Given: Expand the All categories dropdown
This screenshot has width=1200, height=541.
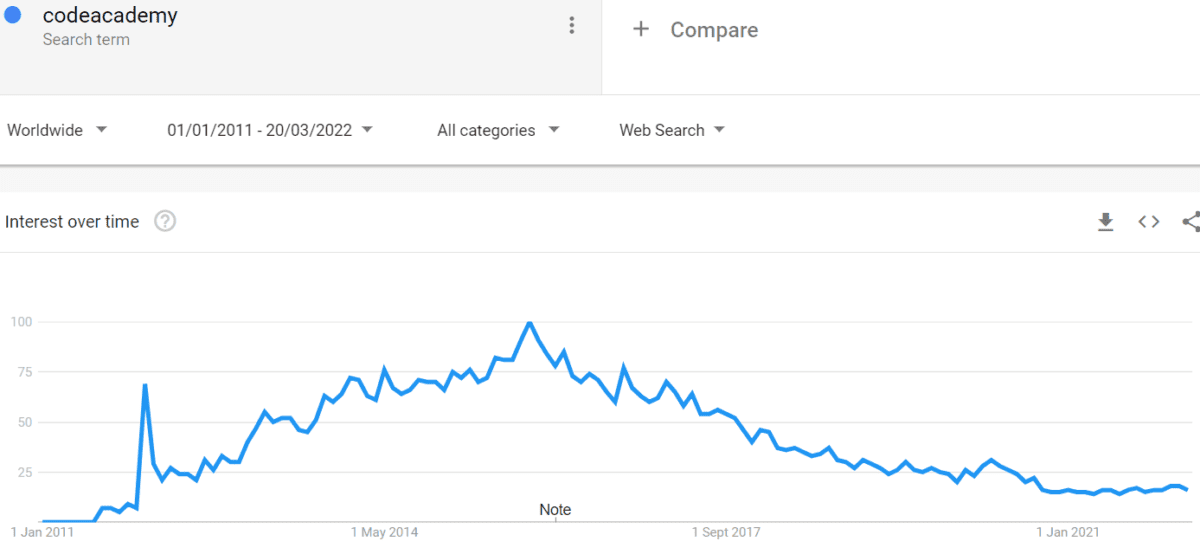Looking at the screenshot, I should point(498,130).
